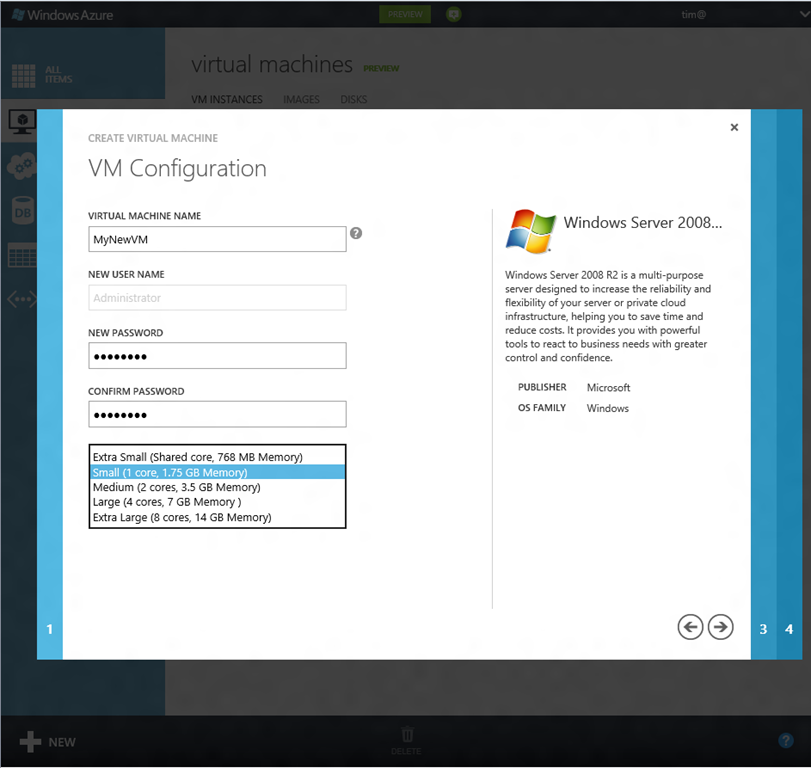Image resolution: width=811 pixels, height=768 pixels.
Task: Click the green feedback icon next to Preview
Action: tap(454, 14)
